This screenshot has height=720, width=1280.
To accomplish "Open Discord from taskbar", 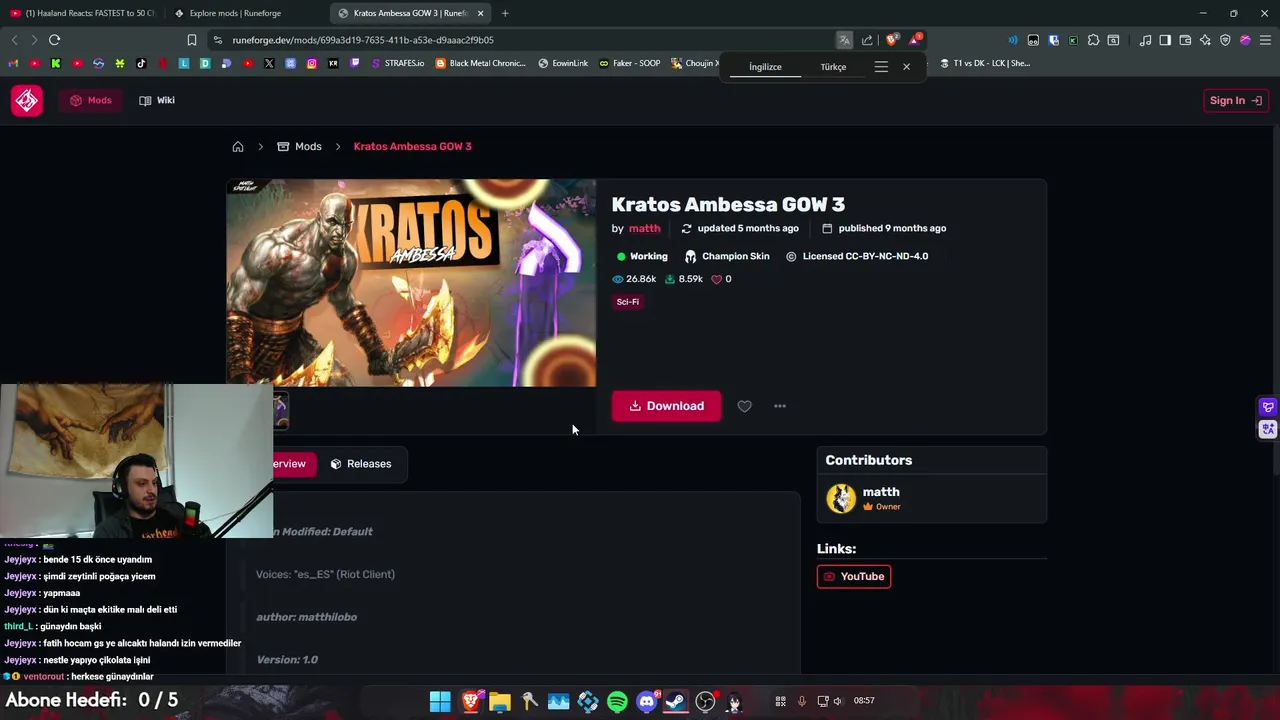I will pos(647,702).
